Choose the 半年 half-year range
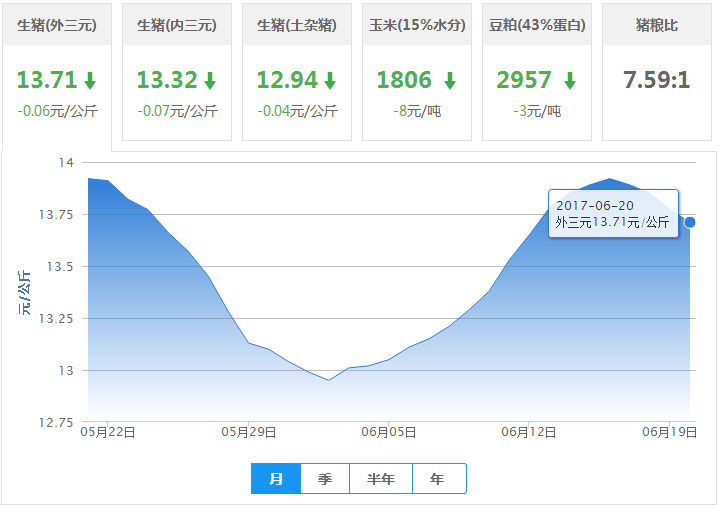 [x=381, y=479]
